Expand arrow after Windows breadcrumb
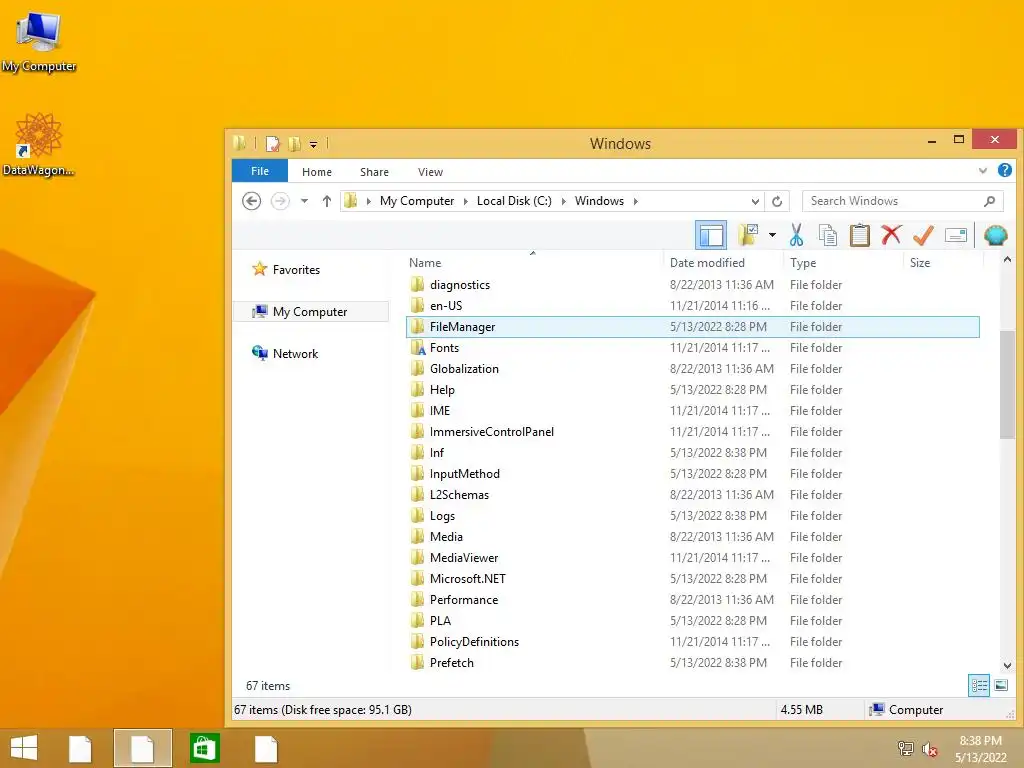 [635, 201]
